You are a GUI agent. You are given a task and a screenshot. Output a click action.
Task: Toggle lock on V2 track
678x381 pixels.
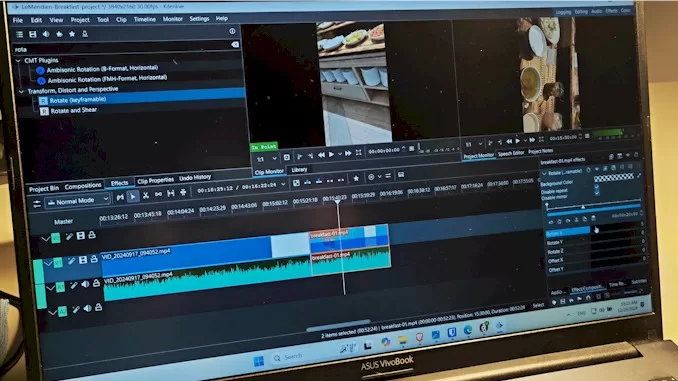[x=92, y=235]
